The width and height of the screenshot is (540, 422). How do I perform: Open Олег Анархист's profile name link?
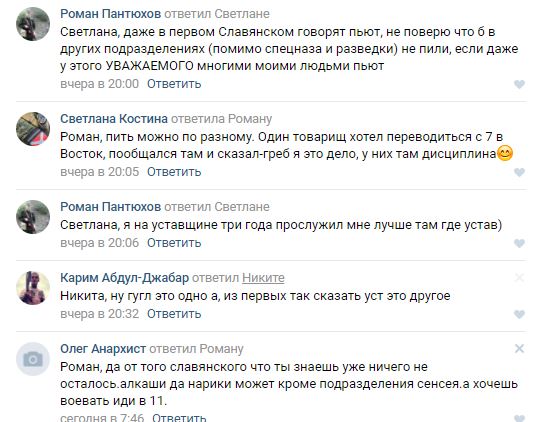(x=103, y=349)
